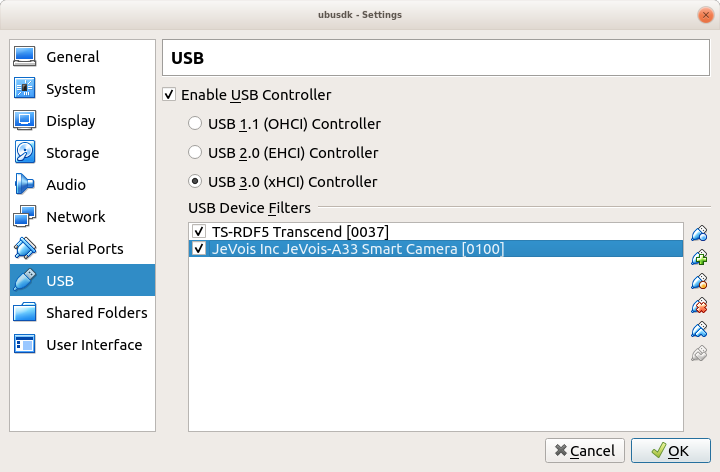Move selected USB filter up icon
The image size is (720, 472).
click(699, 329)
